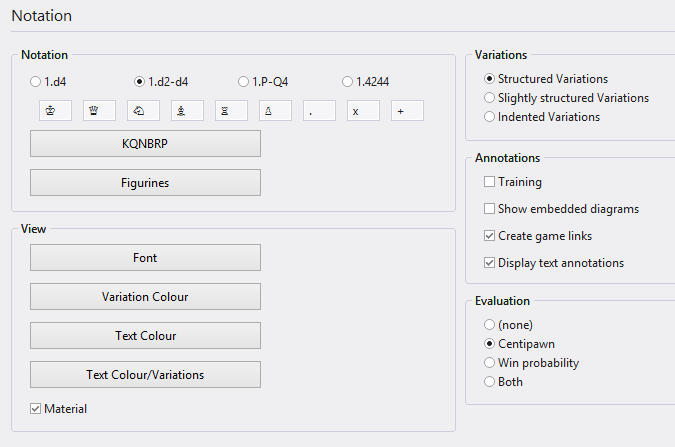
Task: Click the capture symbol 'x' field
Action: tap(363, 111)
